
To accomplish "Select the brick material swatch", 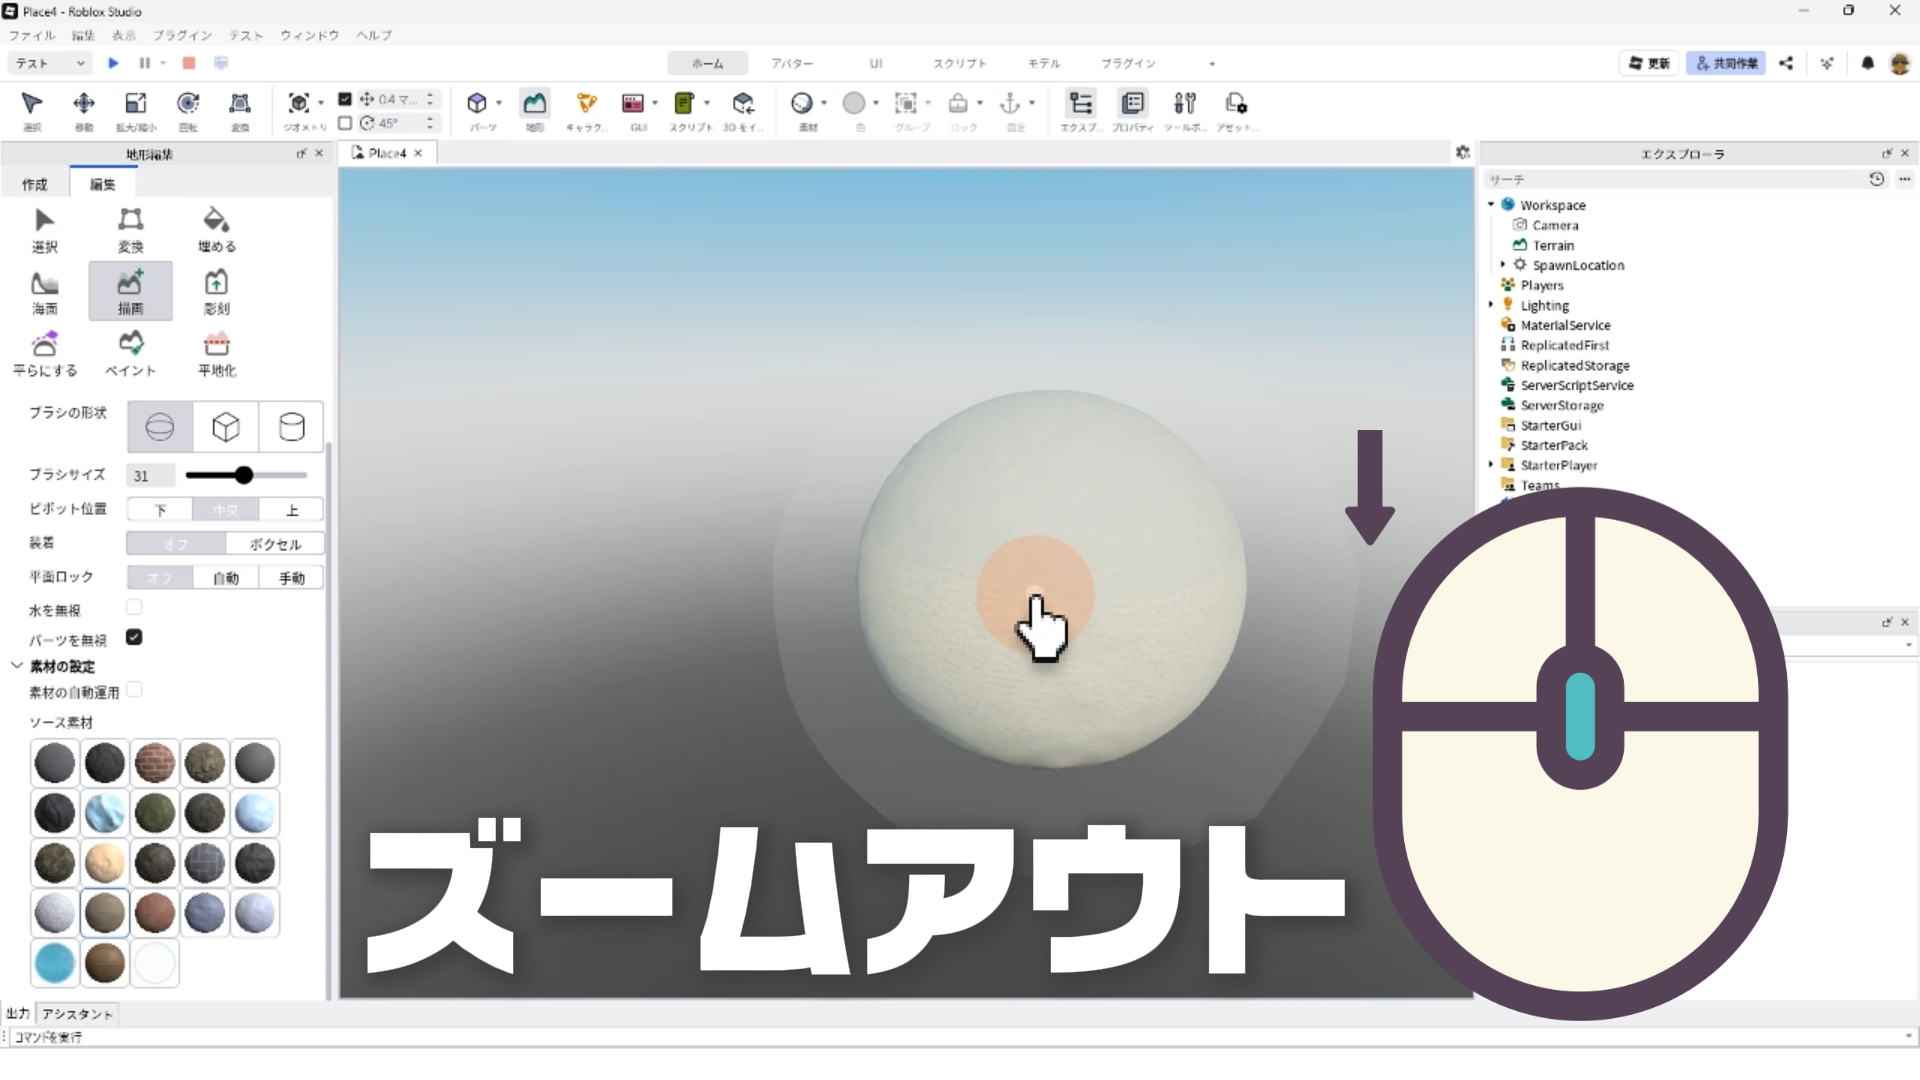I will (155, 763).
